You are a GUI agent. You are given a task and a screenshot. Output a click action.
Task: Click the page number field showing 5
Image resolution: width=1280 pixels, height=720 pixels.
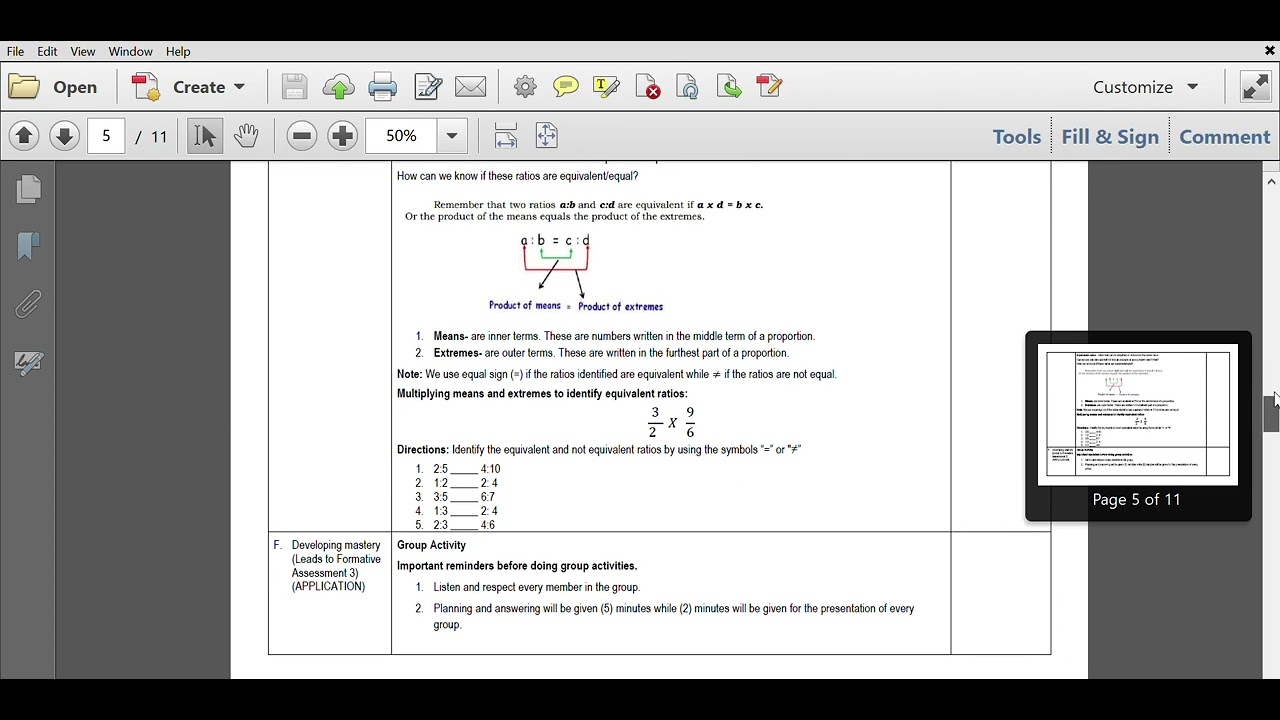(x=106, y=136)
